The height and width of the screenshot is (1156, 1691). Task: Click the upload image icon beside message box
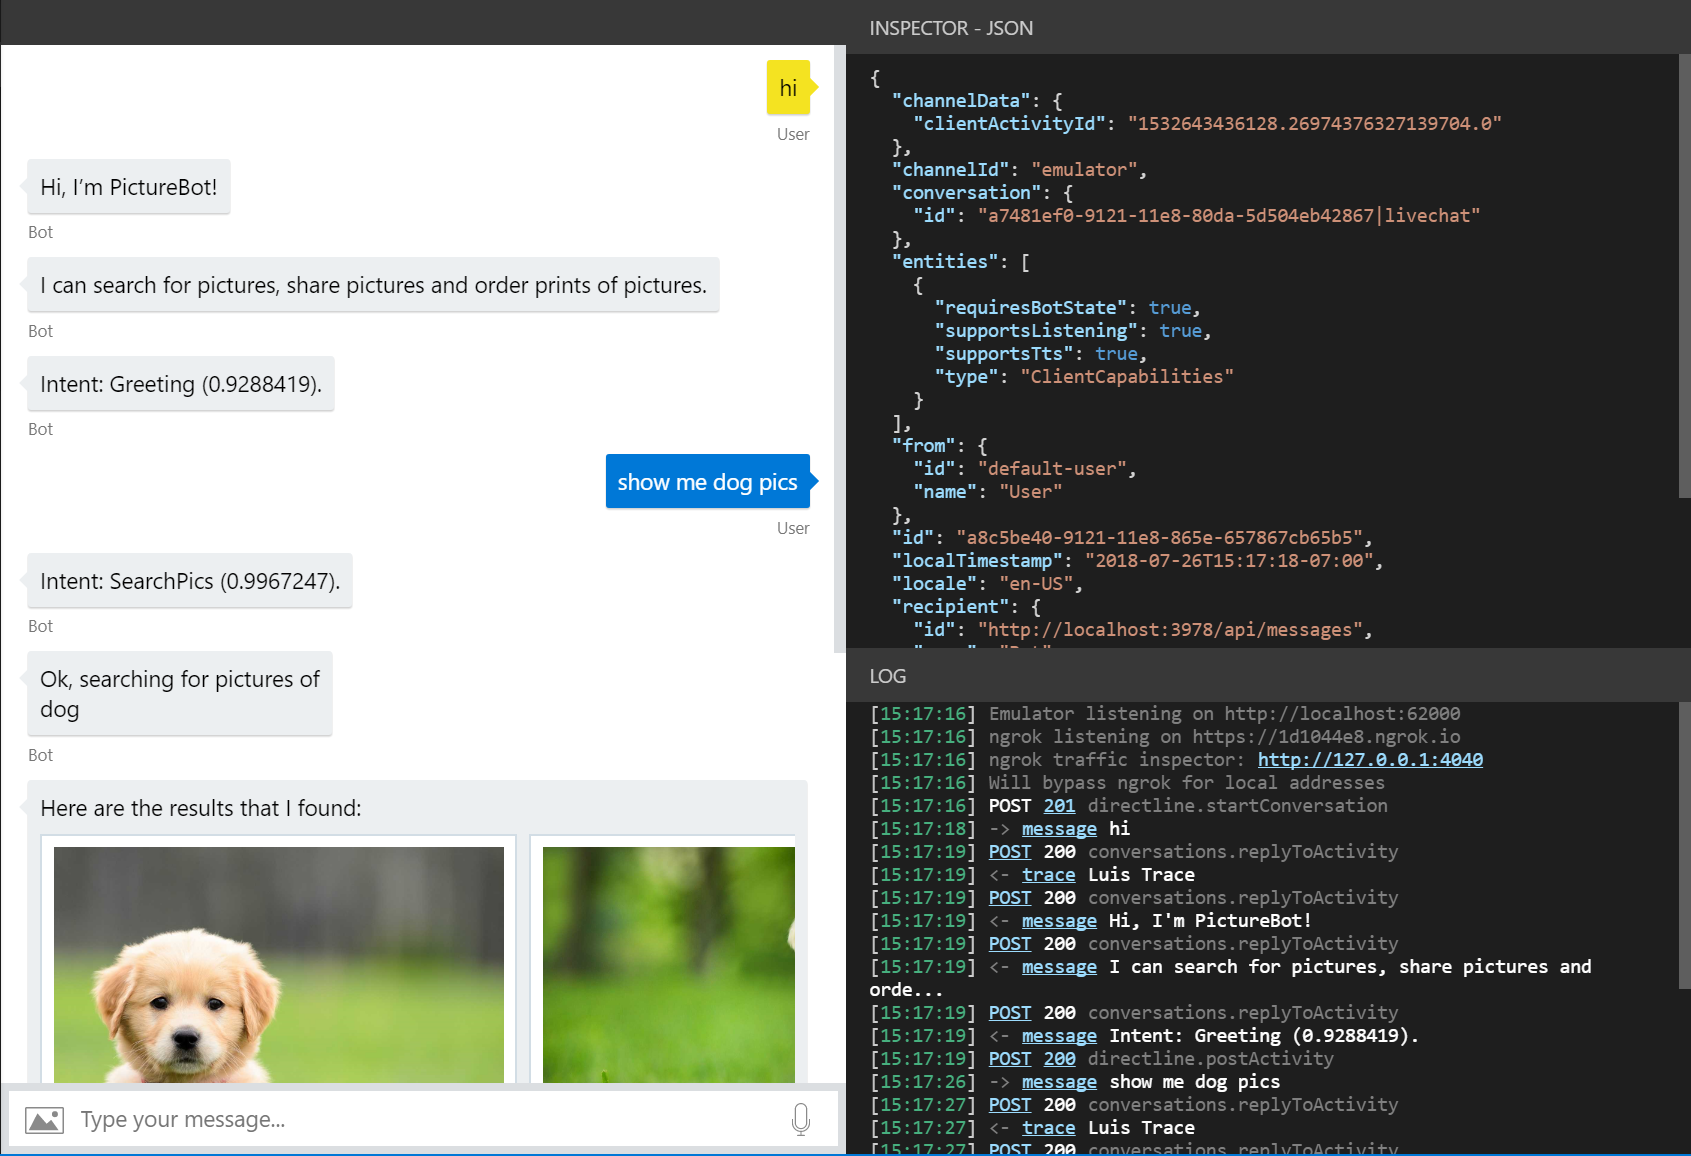coord(44,1120)
